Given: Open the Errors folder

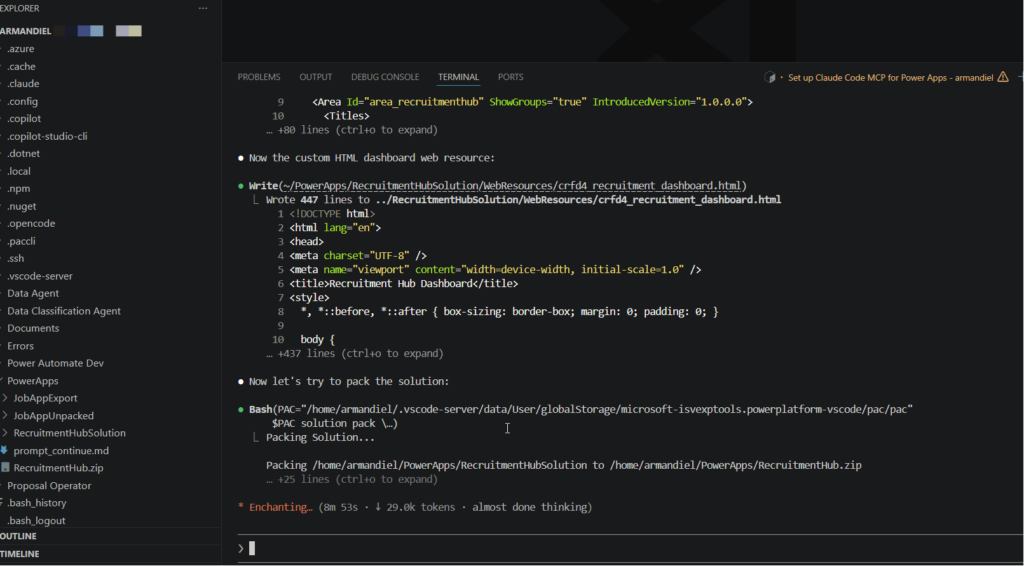Looking at the screenshot, I should [20, 346].
